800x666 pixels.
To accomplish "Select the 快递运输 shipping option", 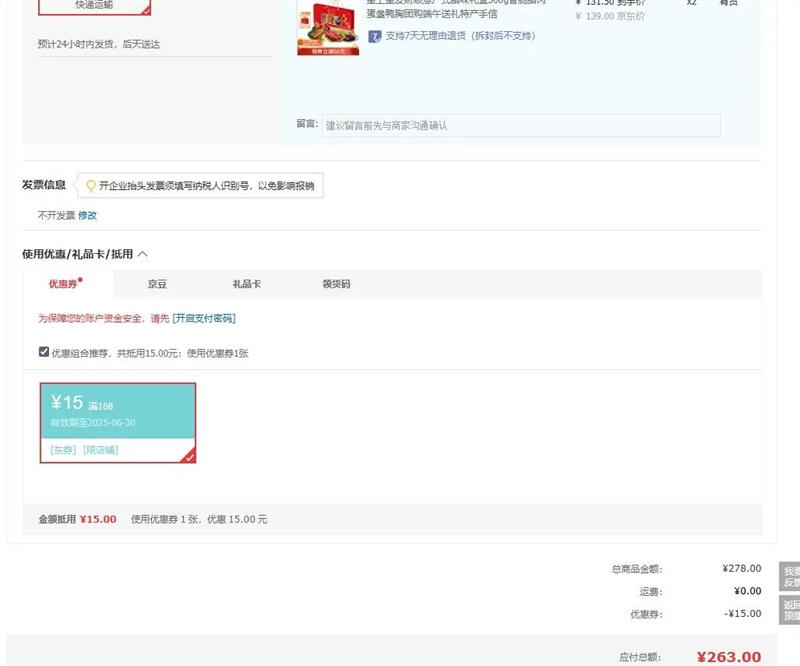I will click(94, 6).
